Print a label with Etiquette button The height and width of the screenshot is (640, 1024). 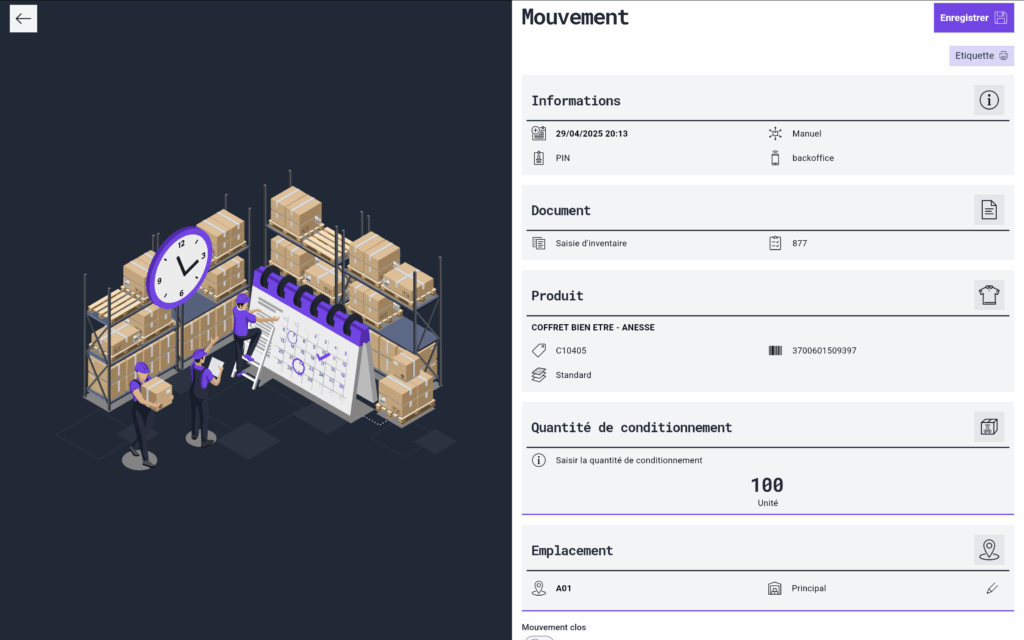pos(981,56)
